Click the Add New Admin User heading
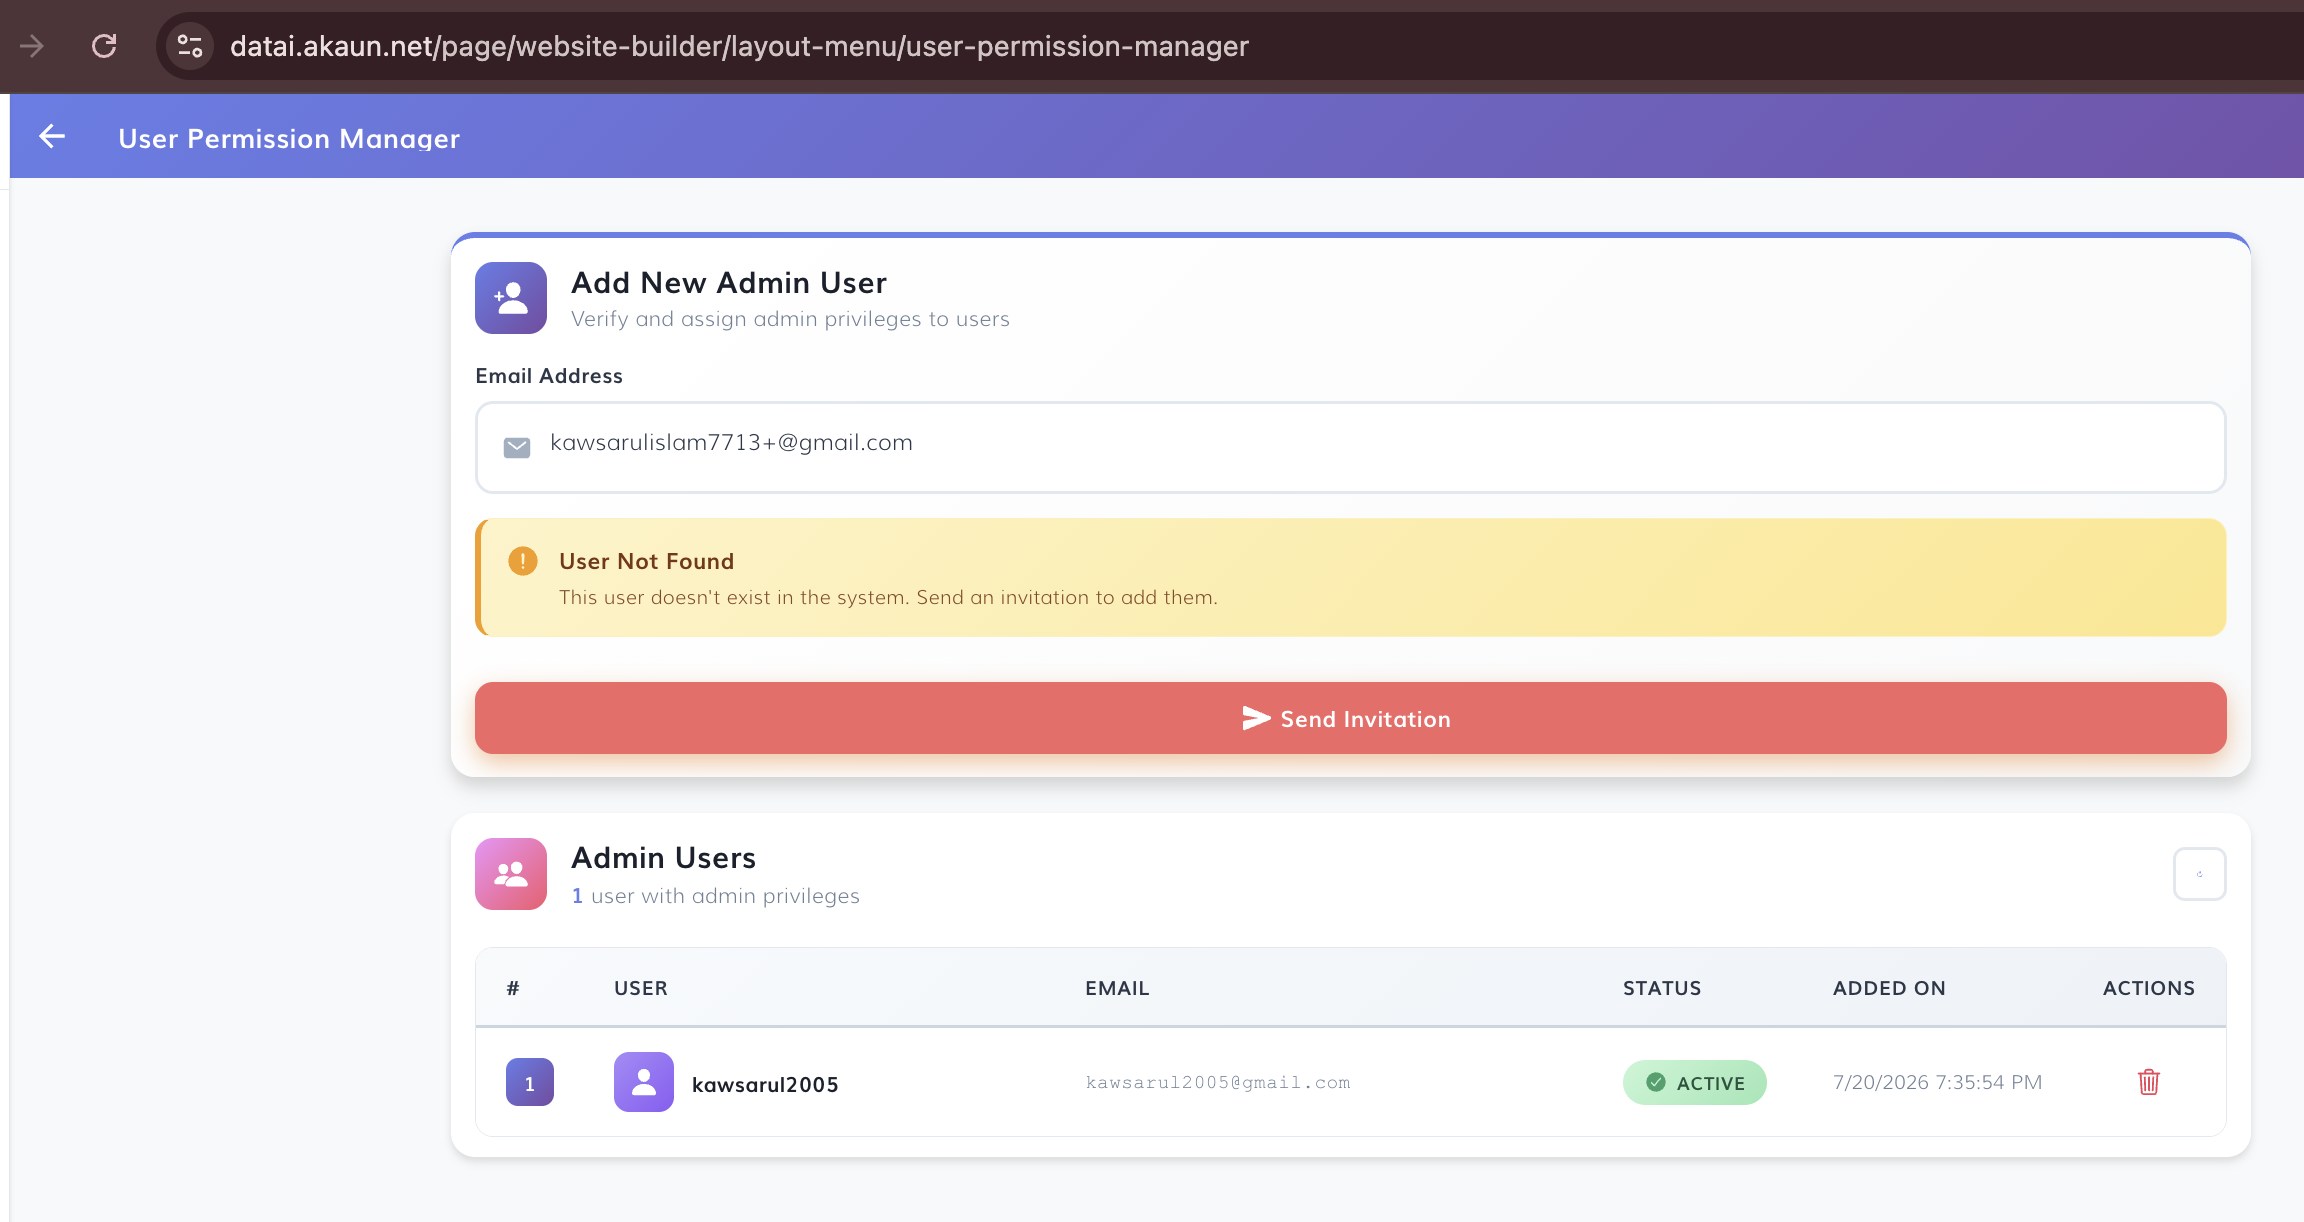 (x=729, y=283)
